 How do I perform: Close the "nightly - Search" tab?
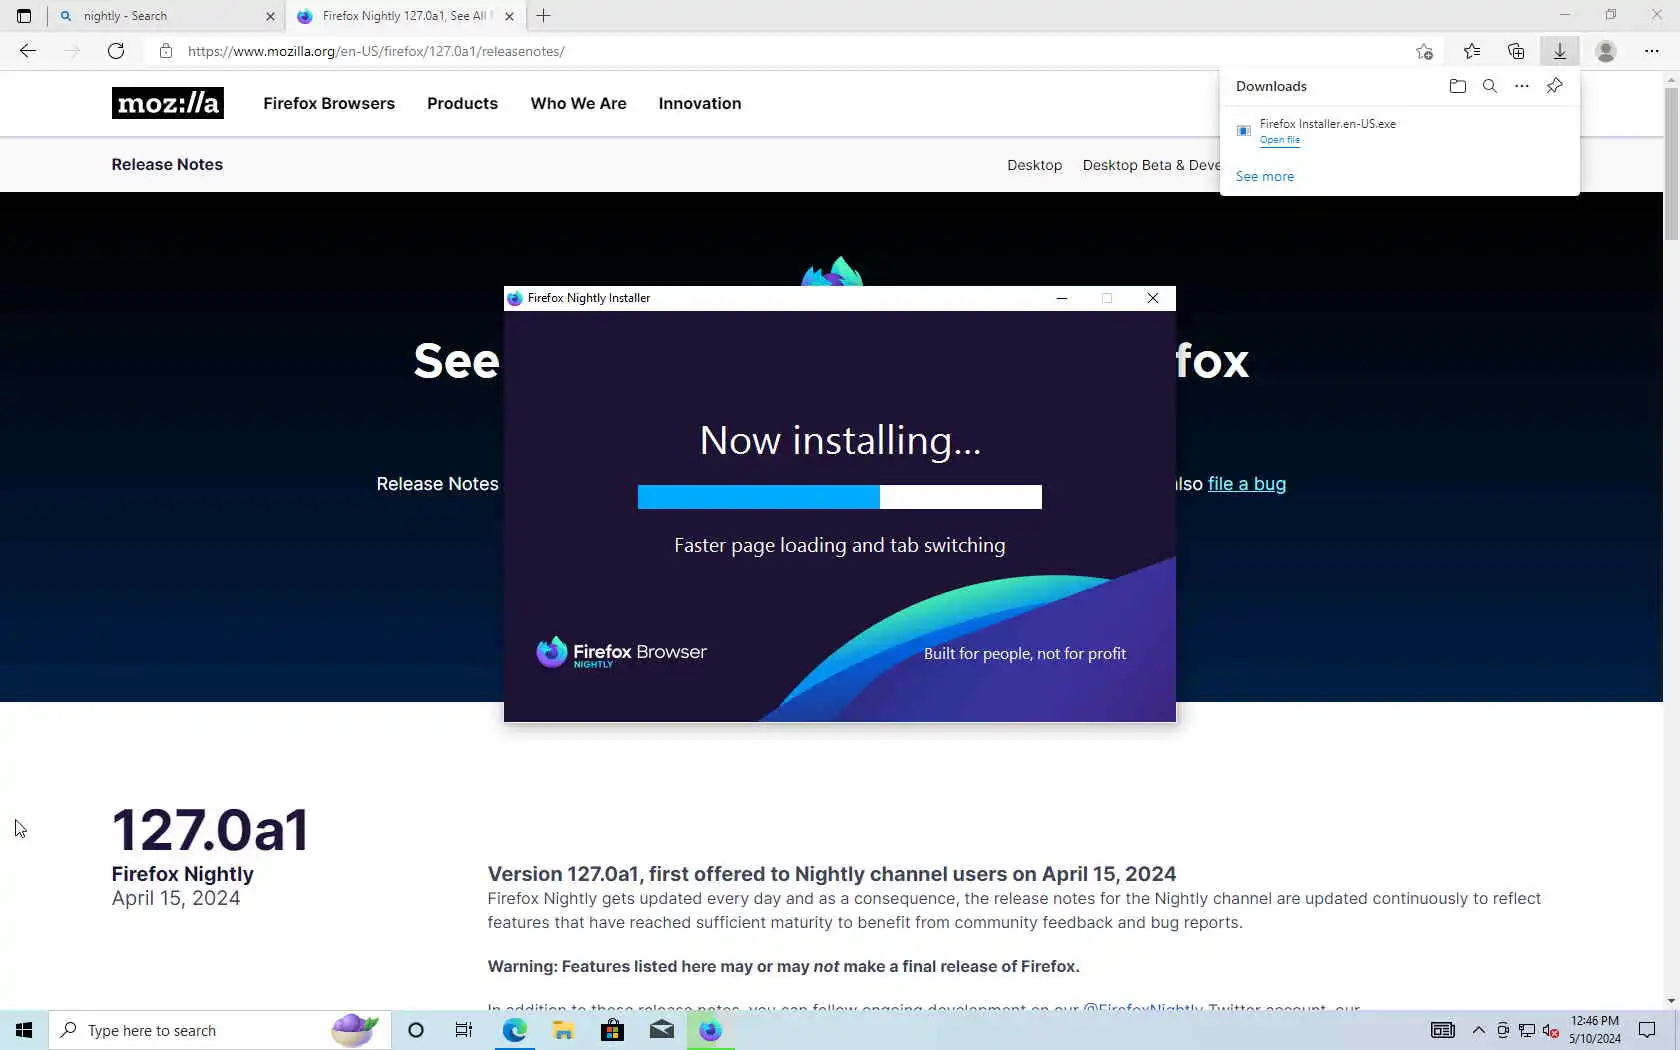tap(270, 16)
